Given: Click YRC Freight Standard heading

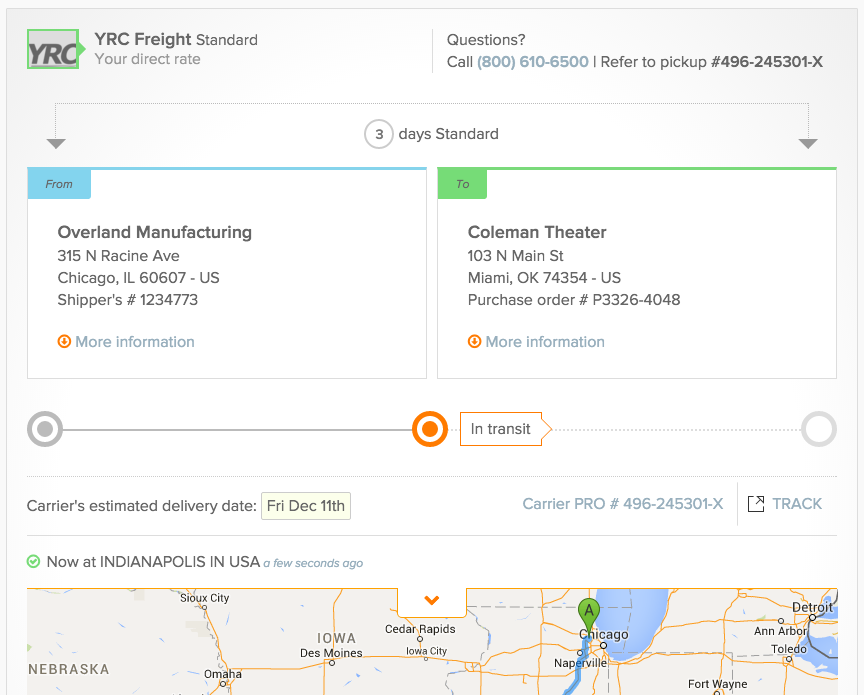Looking at the screenshot, I should (176, 40).
